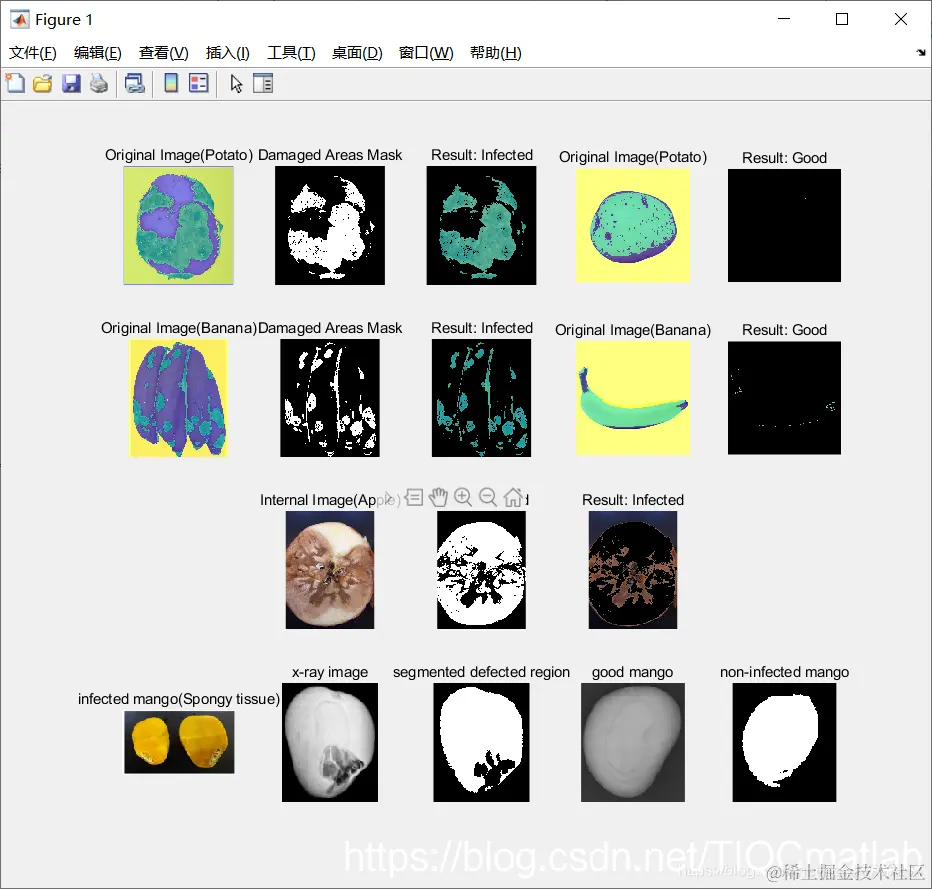
Task: Open the Property Inspector toolbar icon
Action: pos(263,83)
